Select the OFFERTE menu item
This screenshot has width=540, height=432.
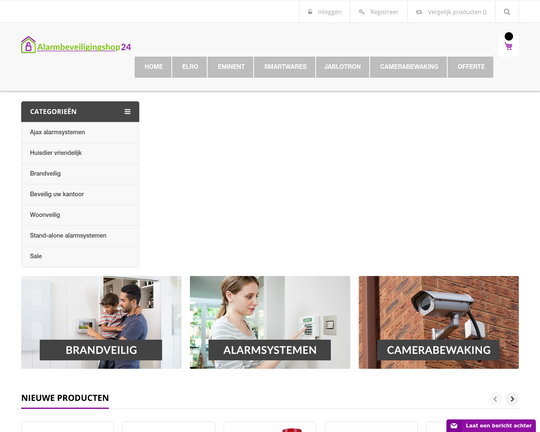pos(470,67)
